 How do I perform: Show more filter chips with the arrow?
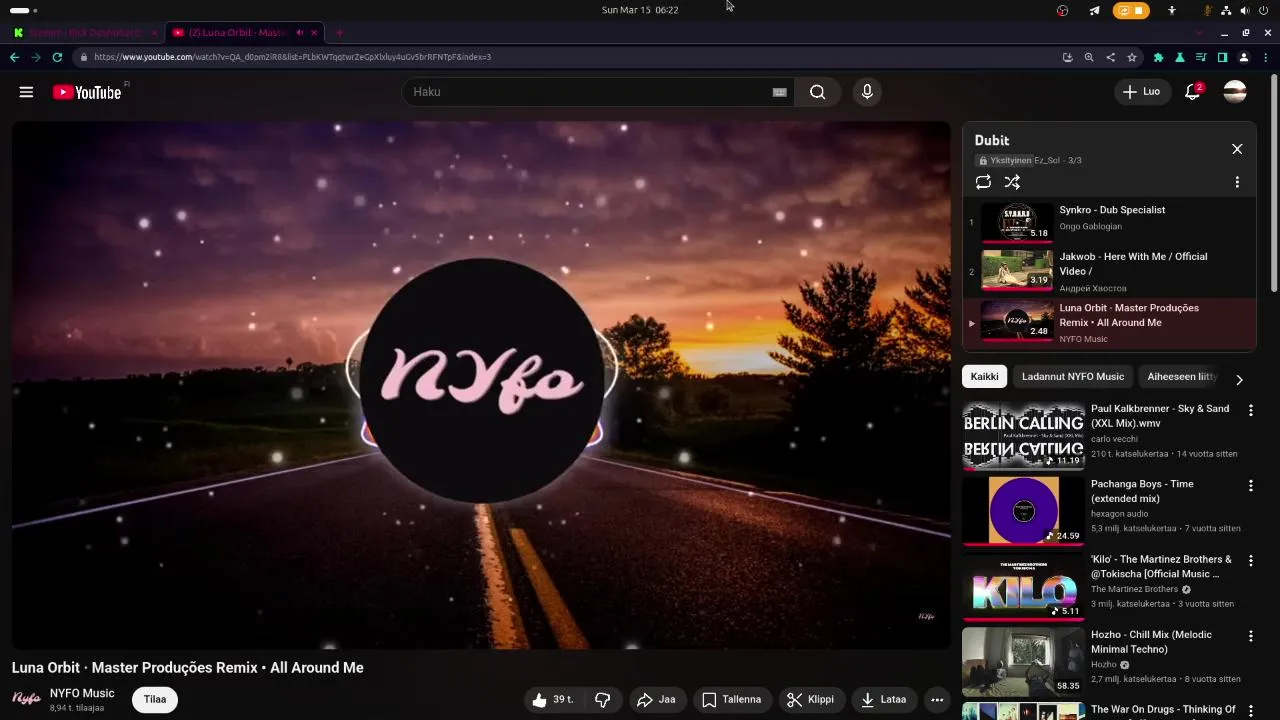1239,379
